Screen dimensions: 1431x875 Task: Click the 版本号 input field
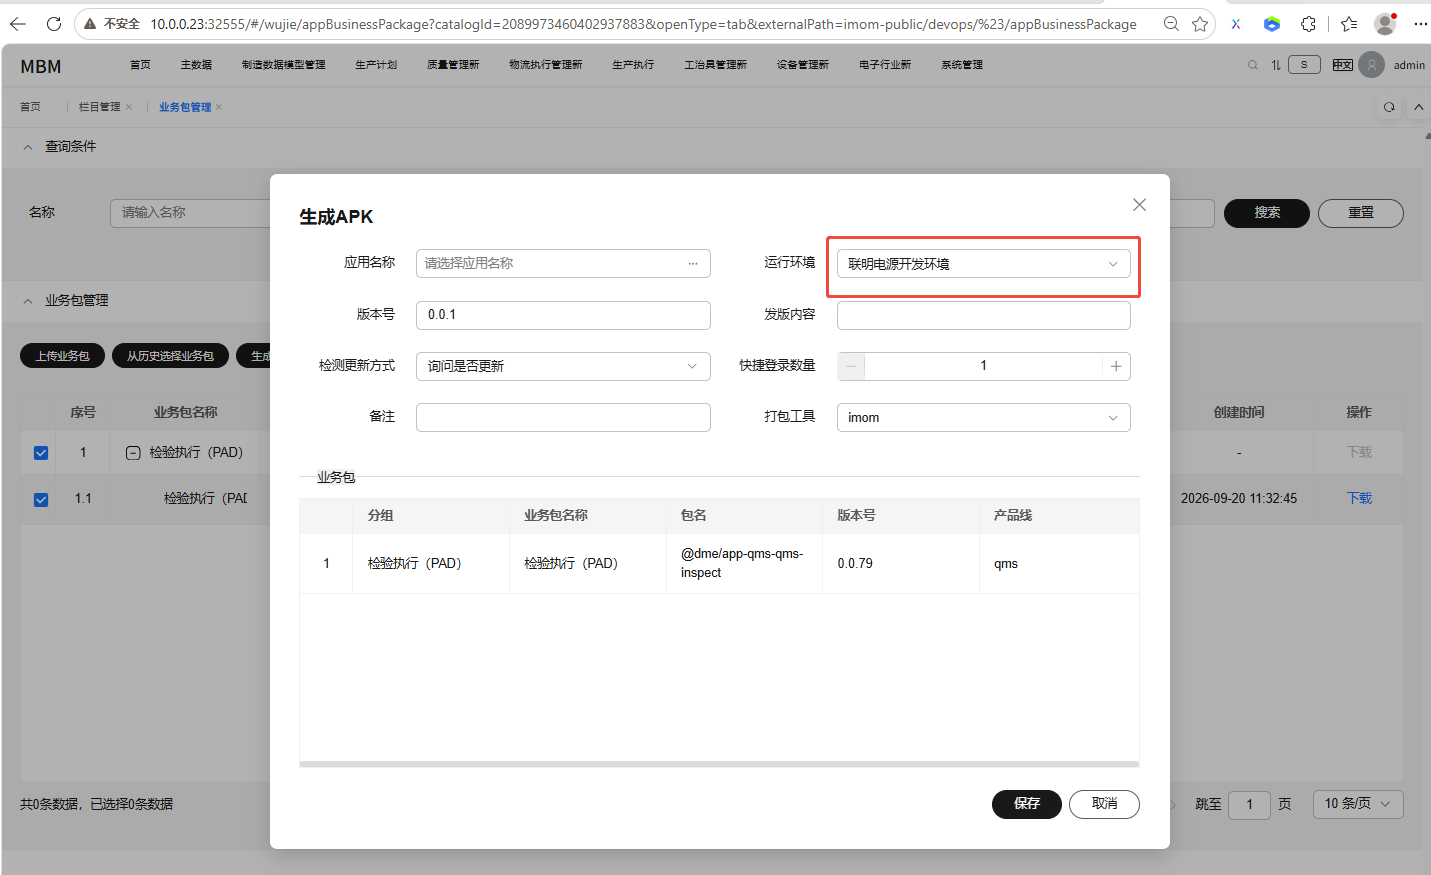(563, 315)
